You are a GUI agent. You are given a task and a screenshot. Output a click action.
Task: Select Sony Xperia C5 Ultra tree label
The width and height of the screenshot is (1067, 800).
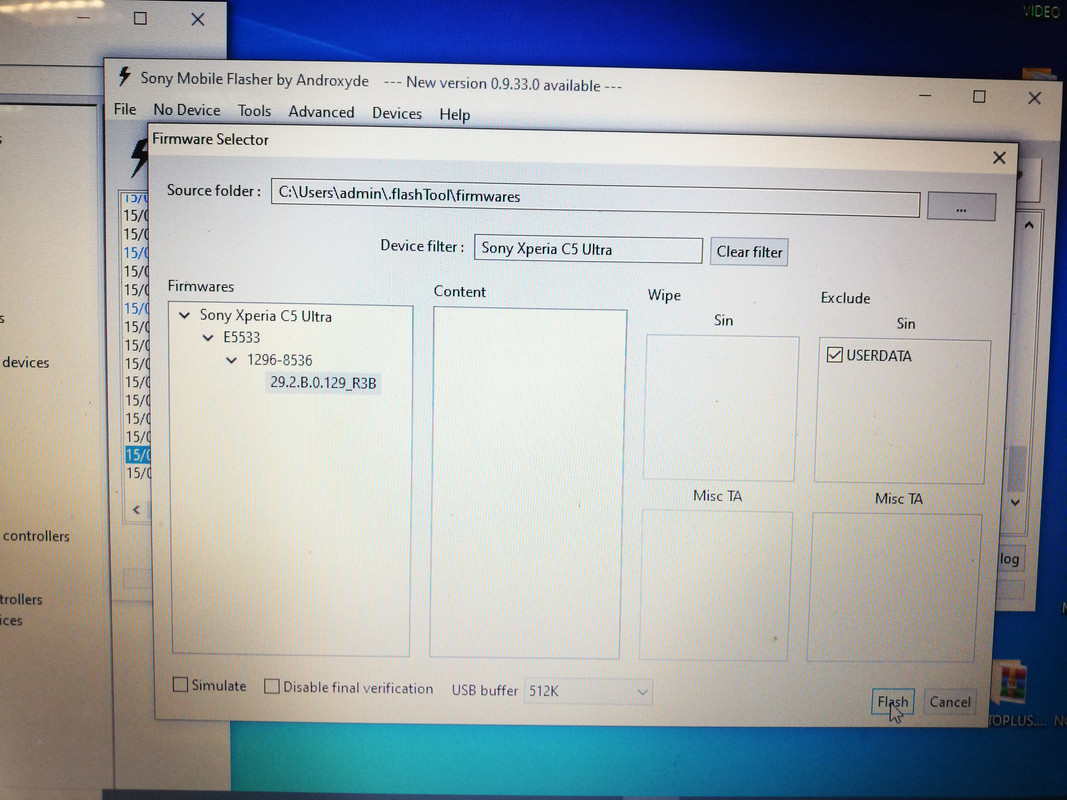point(265,316)
